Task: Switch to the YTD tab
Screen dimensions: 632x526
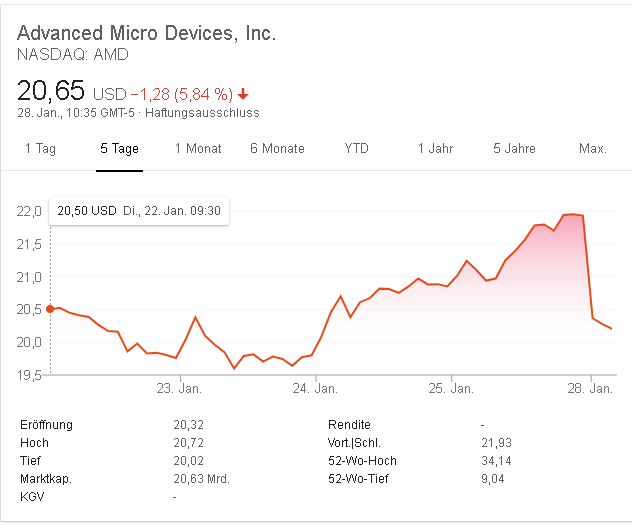Action: 356,148
